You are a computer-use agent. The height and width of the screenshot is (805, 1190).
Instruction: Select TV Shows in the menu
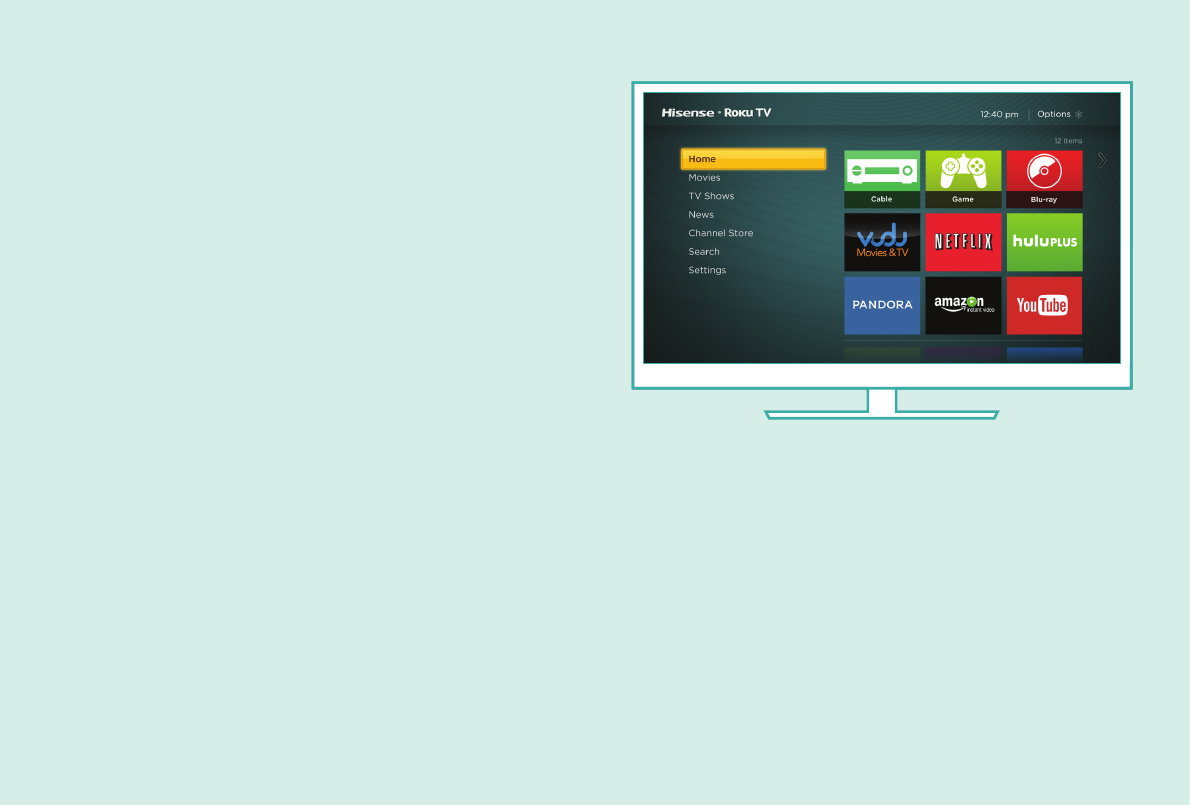(711, 196)
